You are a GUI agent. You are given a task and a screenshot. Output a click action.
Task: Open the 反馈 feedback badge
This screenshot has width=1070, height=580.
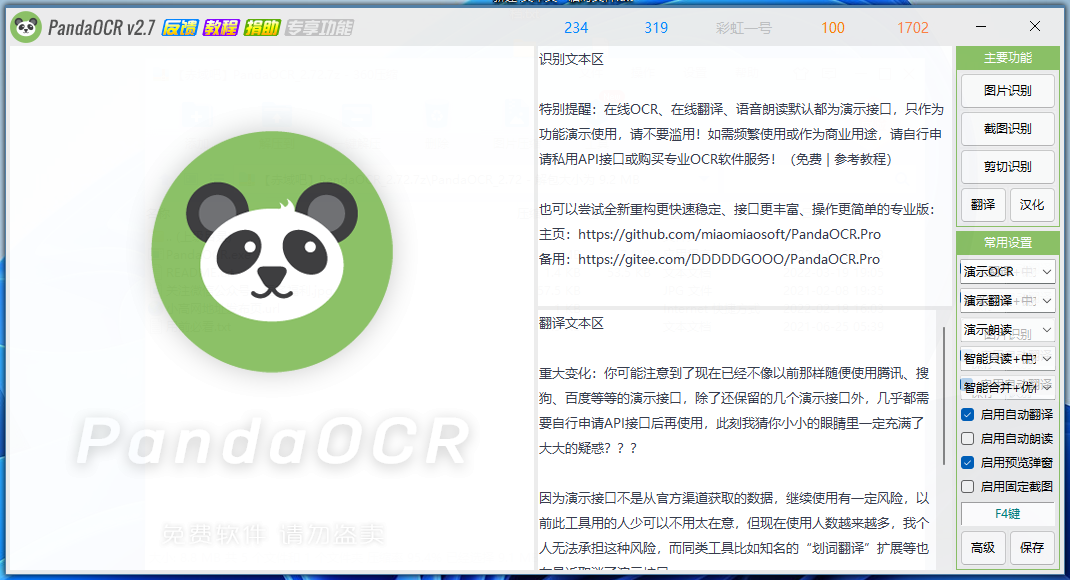179,27
